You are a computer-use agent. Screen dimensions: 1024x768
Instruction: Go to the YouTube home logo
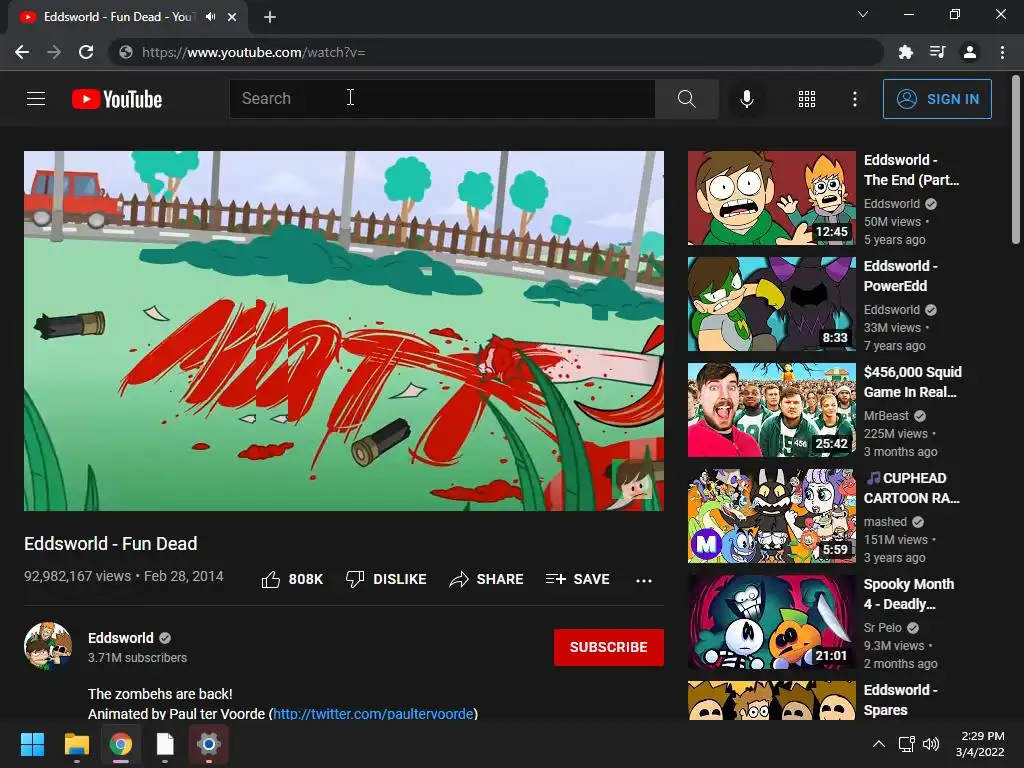click(x=117, y=99)
